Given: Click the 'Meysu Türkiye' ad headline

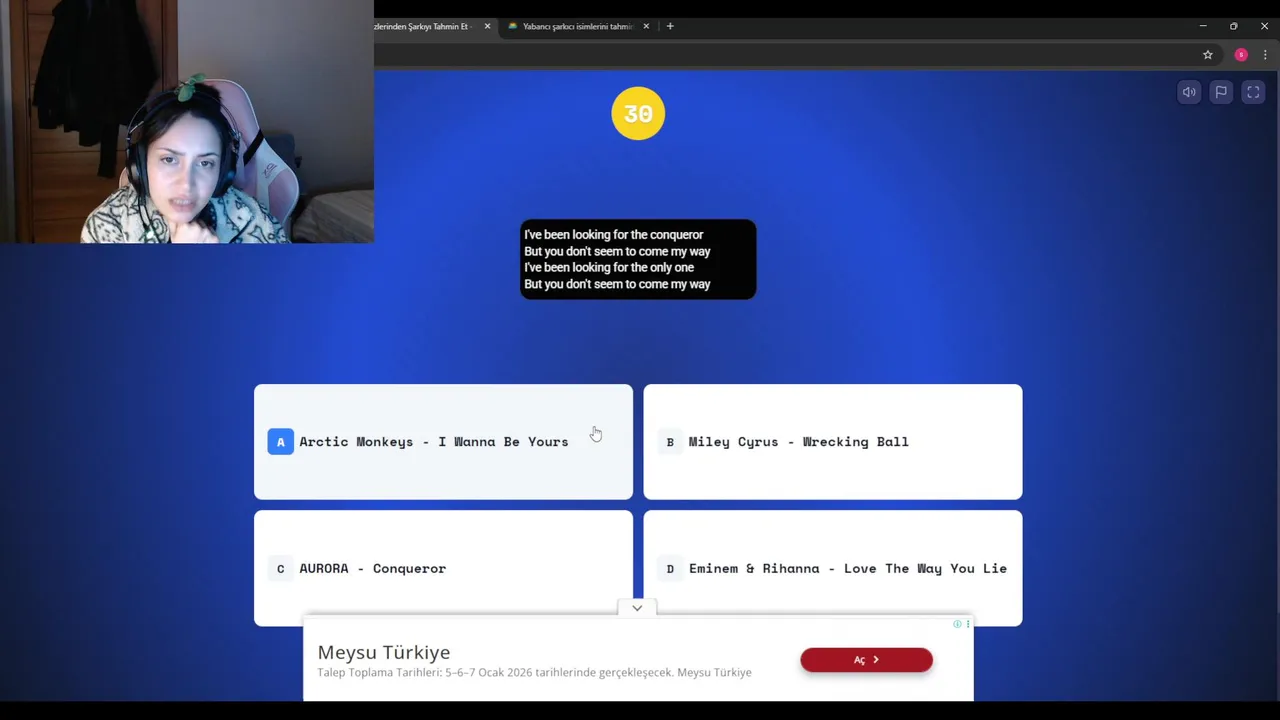Looking at the screenshot, I should click(384, 652).
